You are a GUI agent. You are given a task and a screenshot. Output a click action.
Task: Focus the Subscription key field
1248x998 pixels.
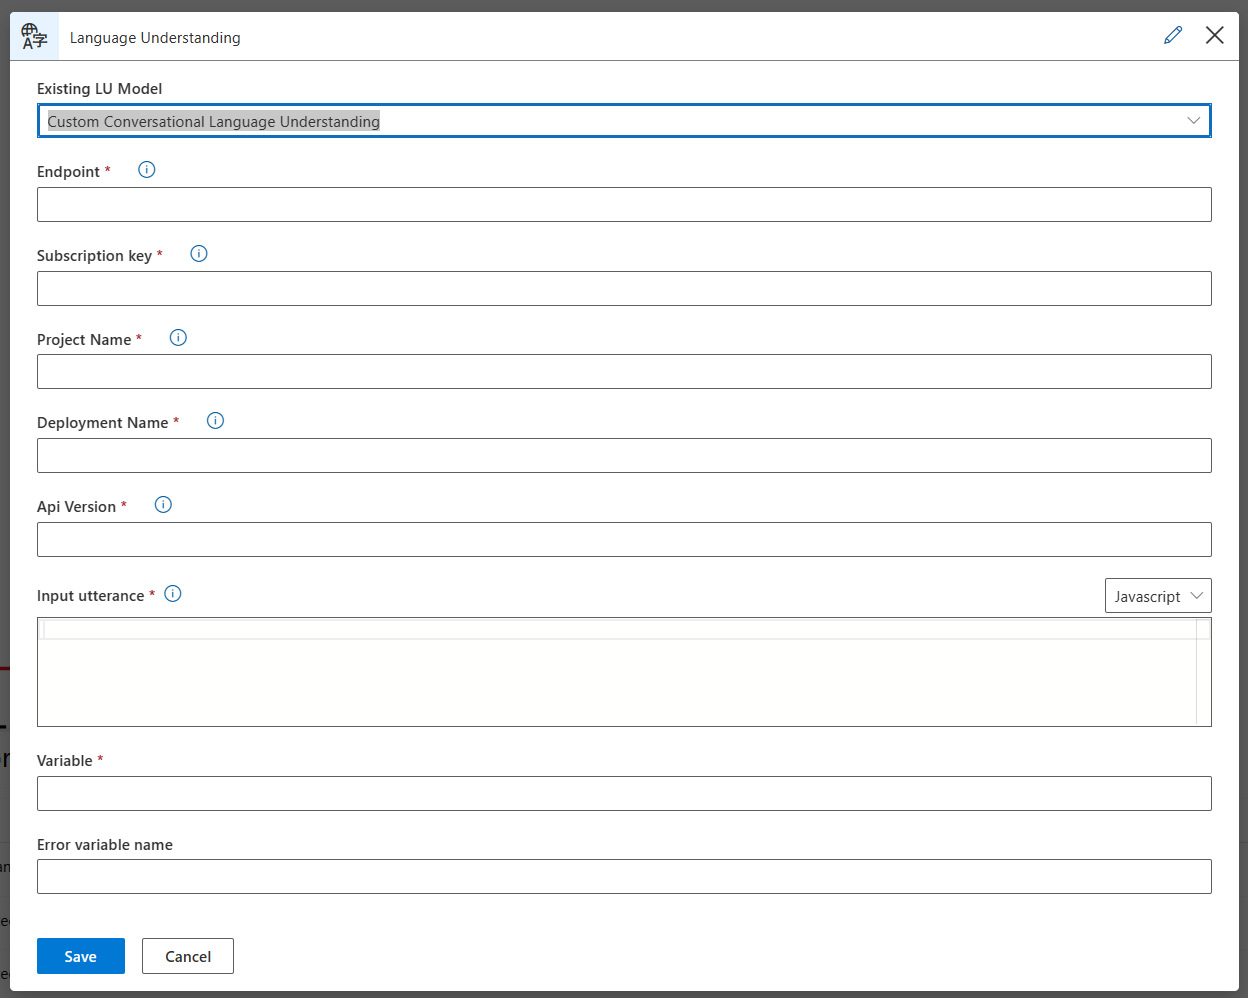click(624, 288)
